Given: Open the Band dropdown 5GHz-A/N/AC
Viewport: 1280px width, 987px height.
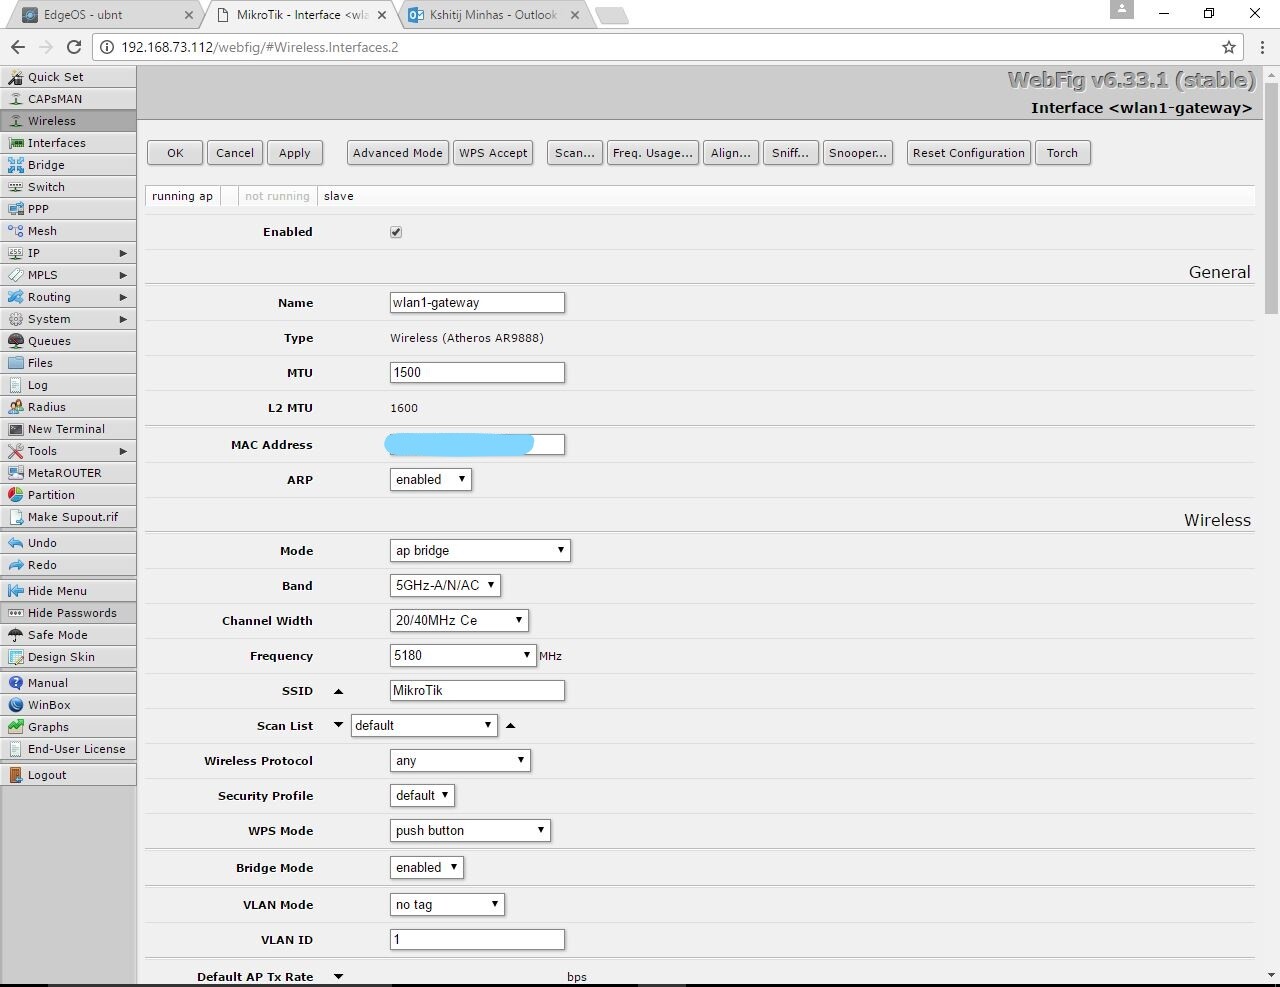Looking at the screenshot, I should tap(445, 586).
